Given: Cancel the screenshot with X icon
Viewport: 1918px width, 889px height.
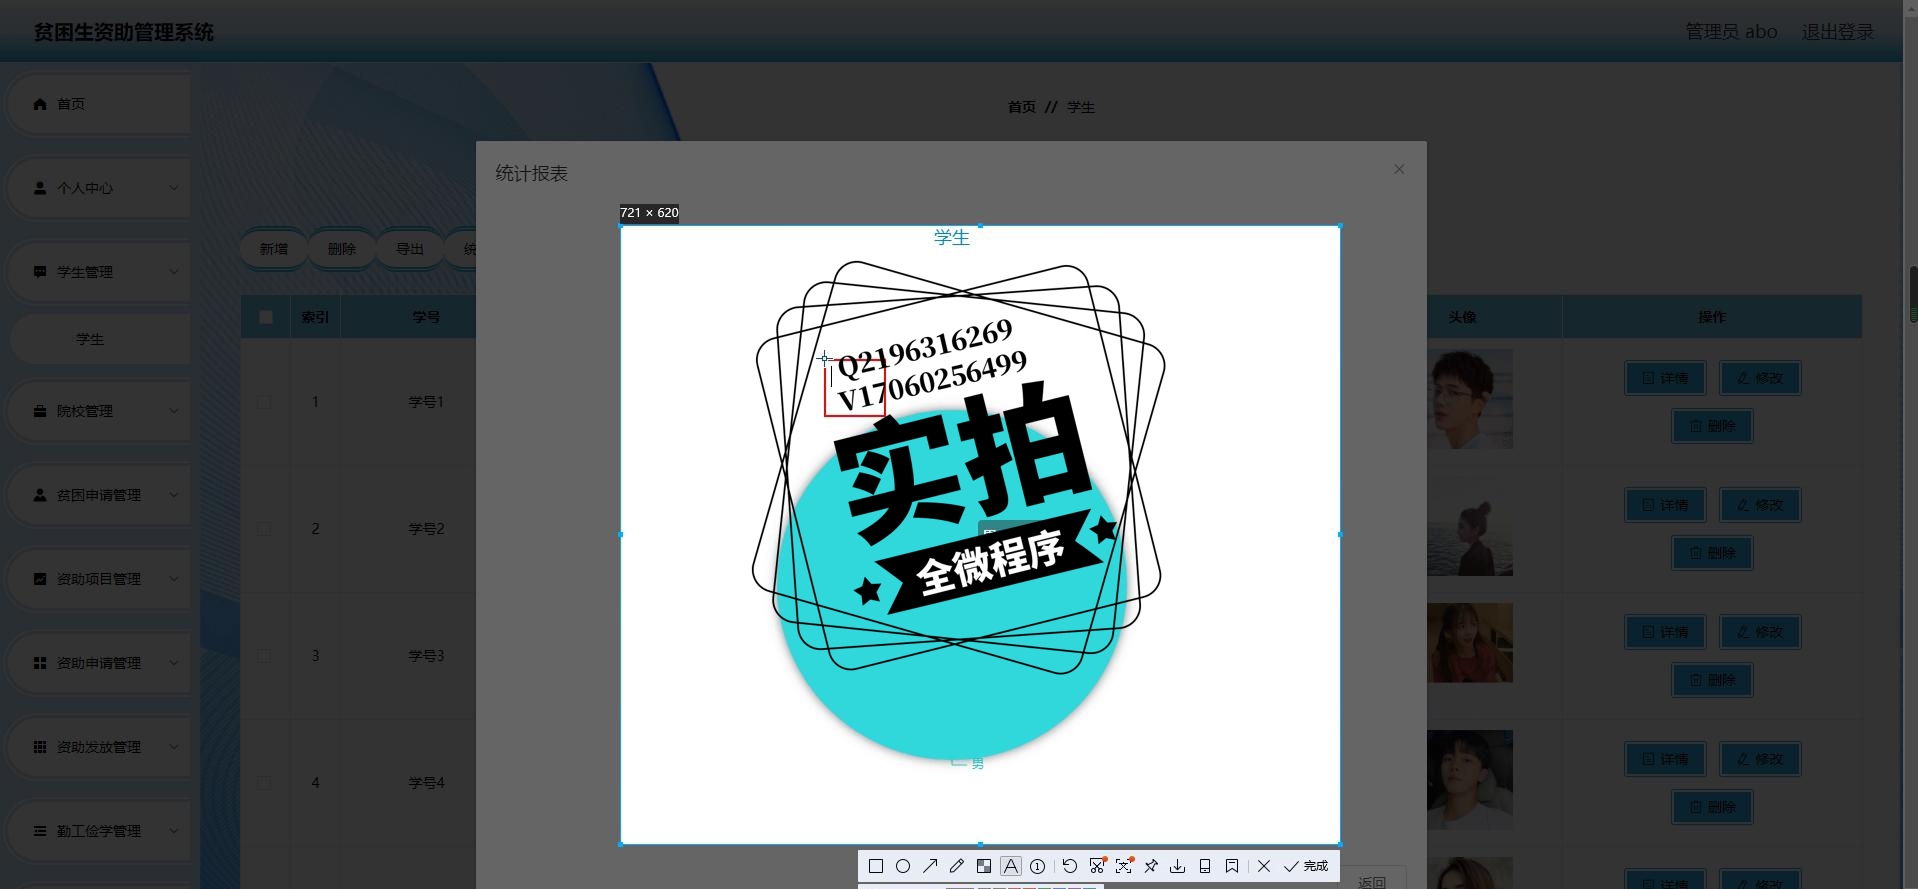Looking at the screenshot, I should tap(1264, 866).
